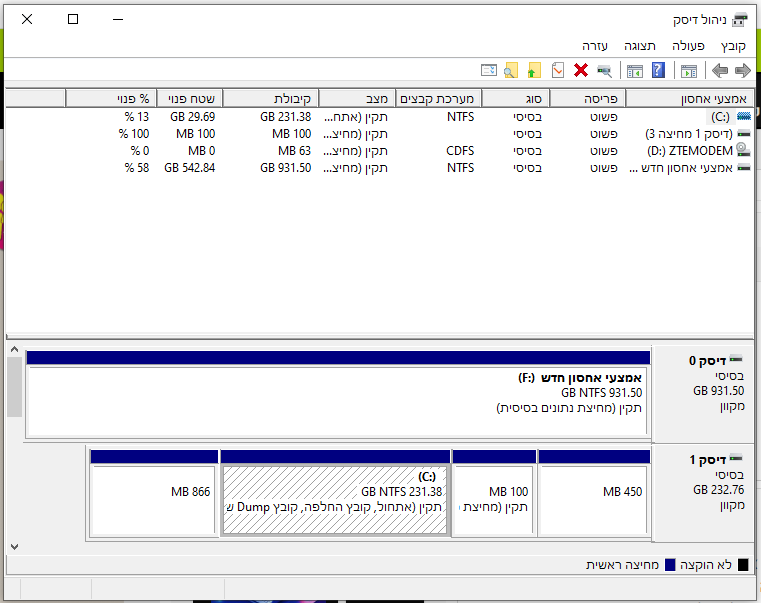The width and height of the screenshot is (761, 603).
Task: Toggle the action pane toolbar icon
Action: click(x=635, y=71)
